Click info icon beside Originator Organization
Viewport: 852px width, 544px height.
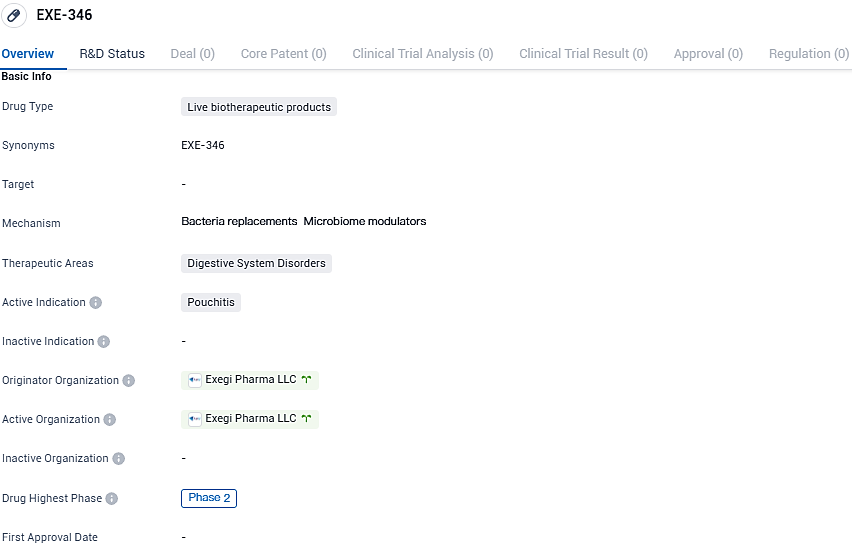click(x=128, y=380)
